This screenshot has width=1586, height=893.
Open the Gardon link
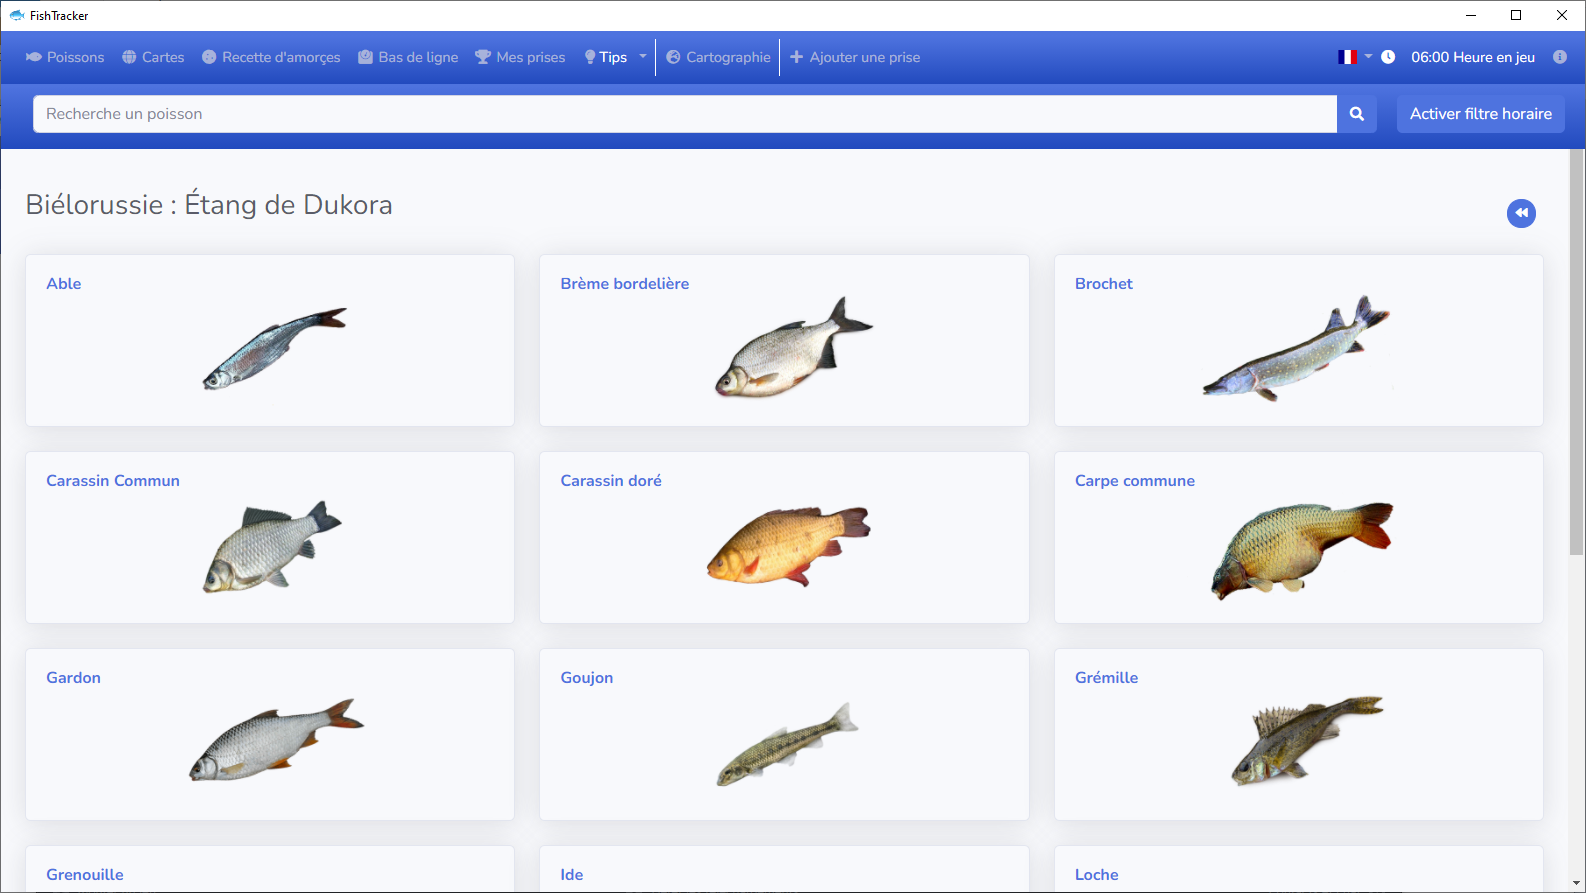[73, 678]
